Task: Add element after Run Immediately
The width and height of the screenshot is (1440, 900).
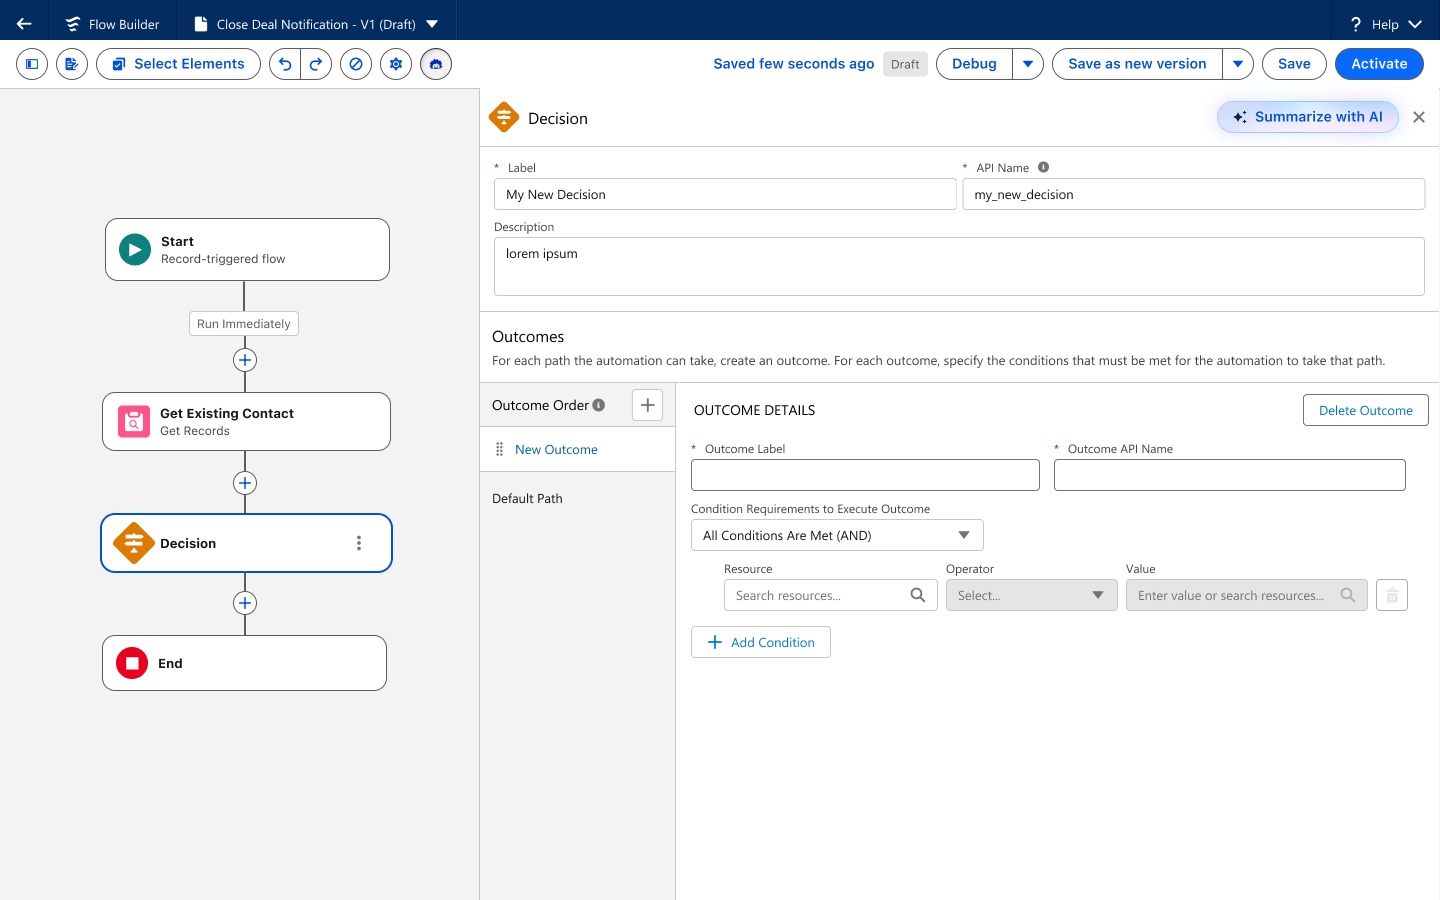Action: 245,360
